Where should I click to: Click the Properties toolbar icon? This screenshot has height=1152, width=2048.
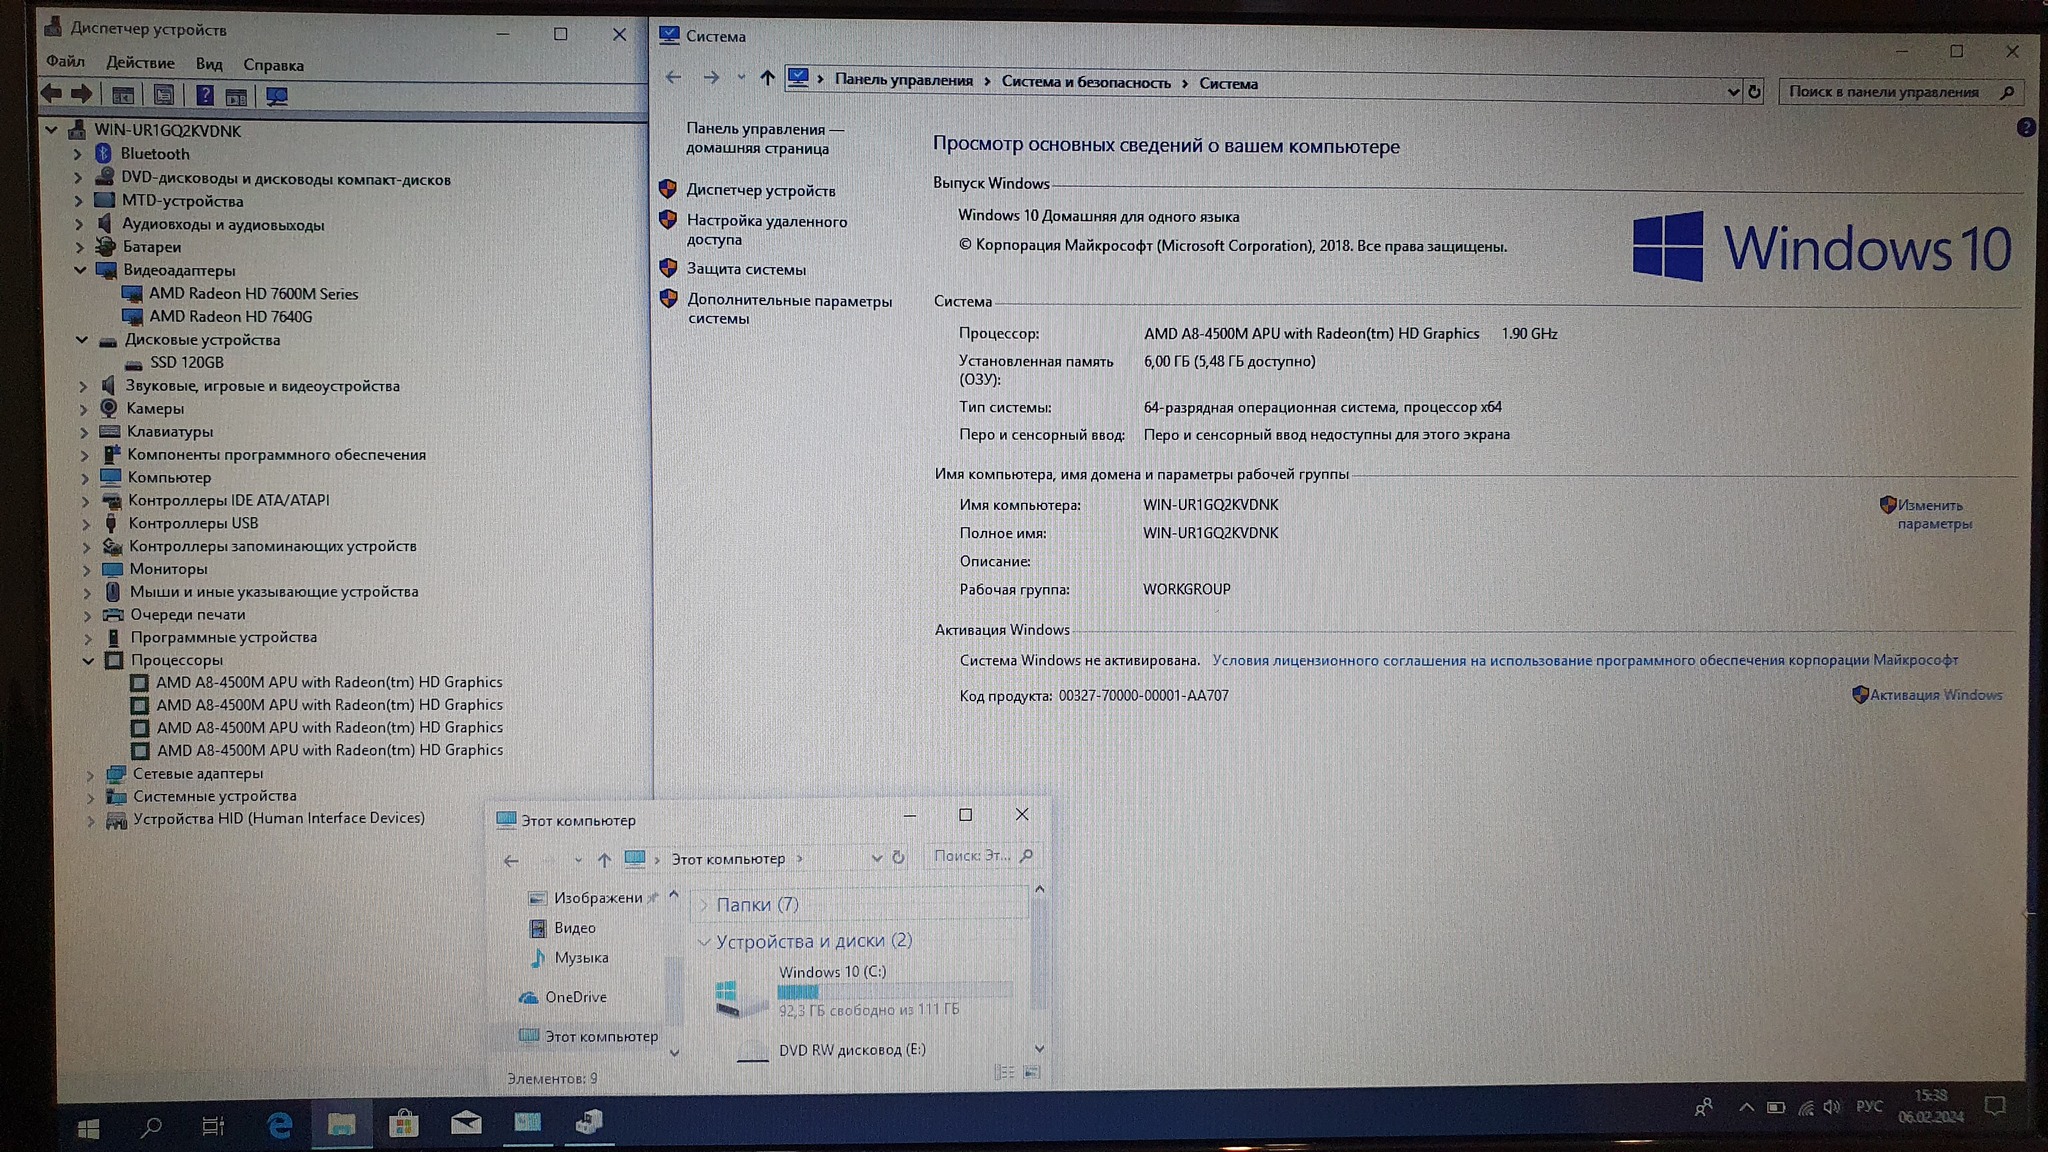(164, 96)
